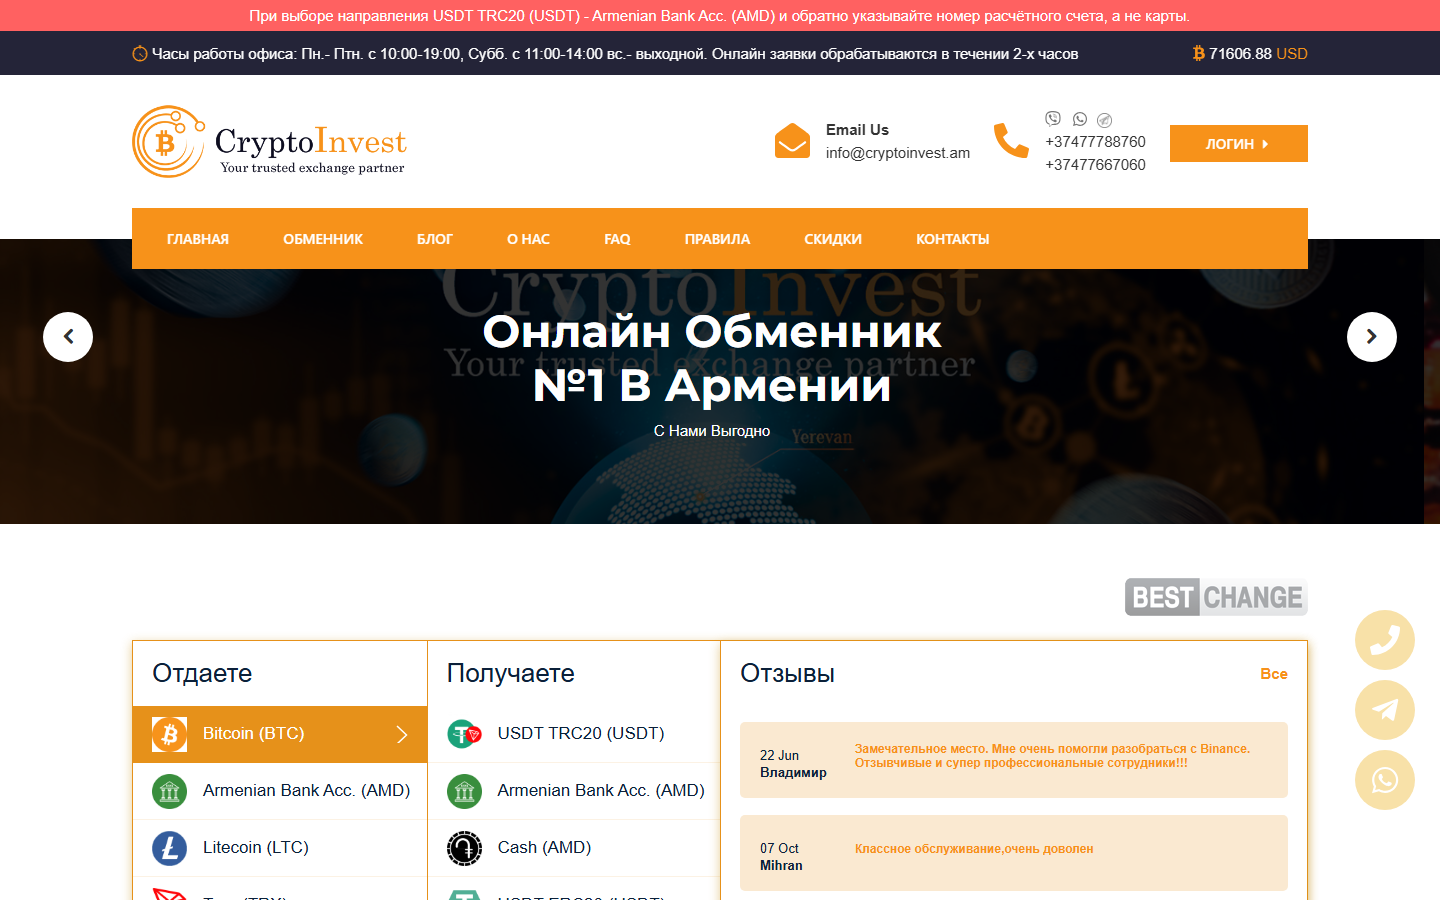Click the floating WhatsApp button

click(1385, 780)
